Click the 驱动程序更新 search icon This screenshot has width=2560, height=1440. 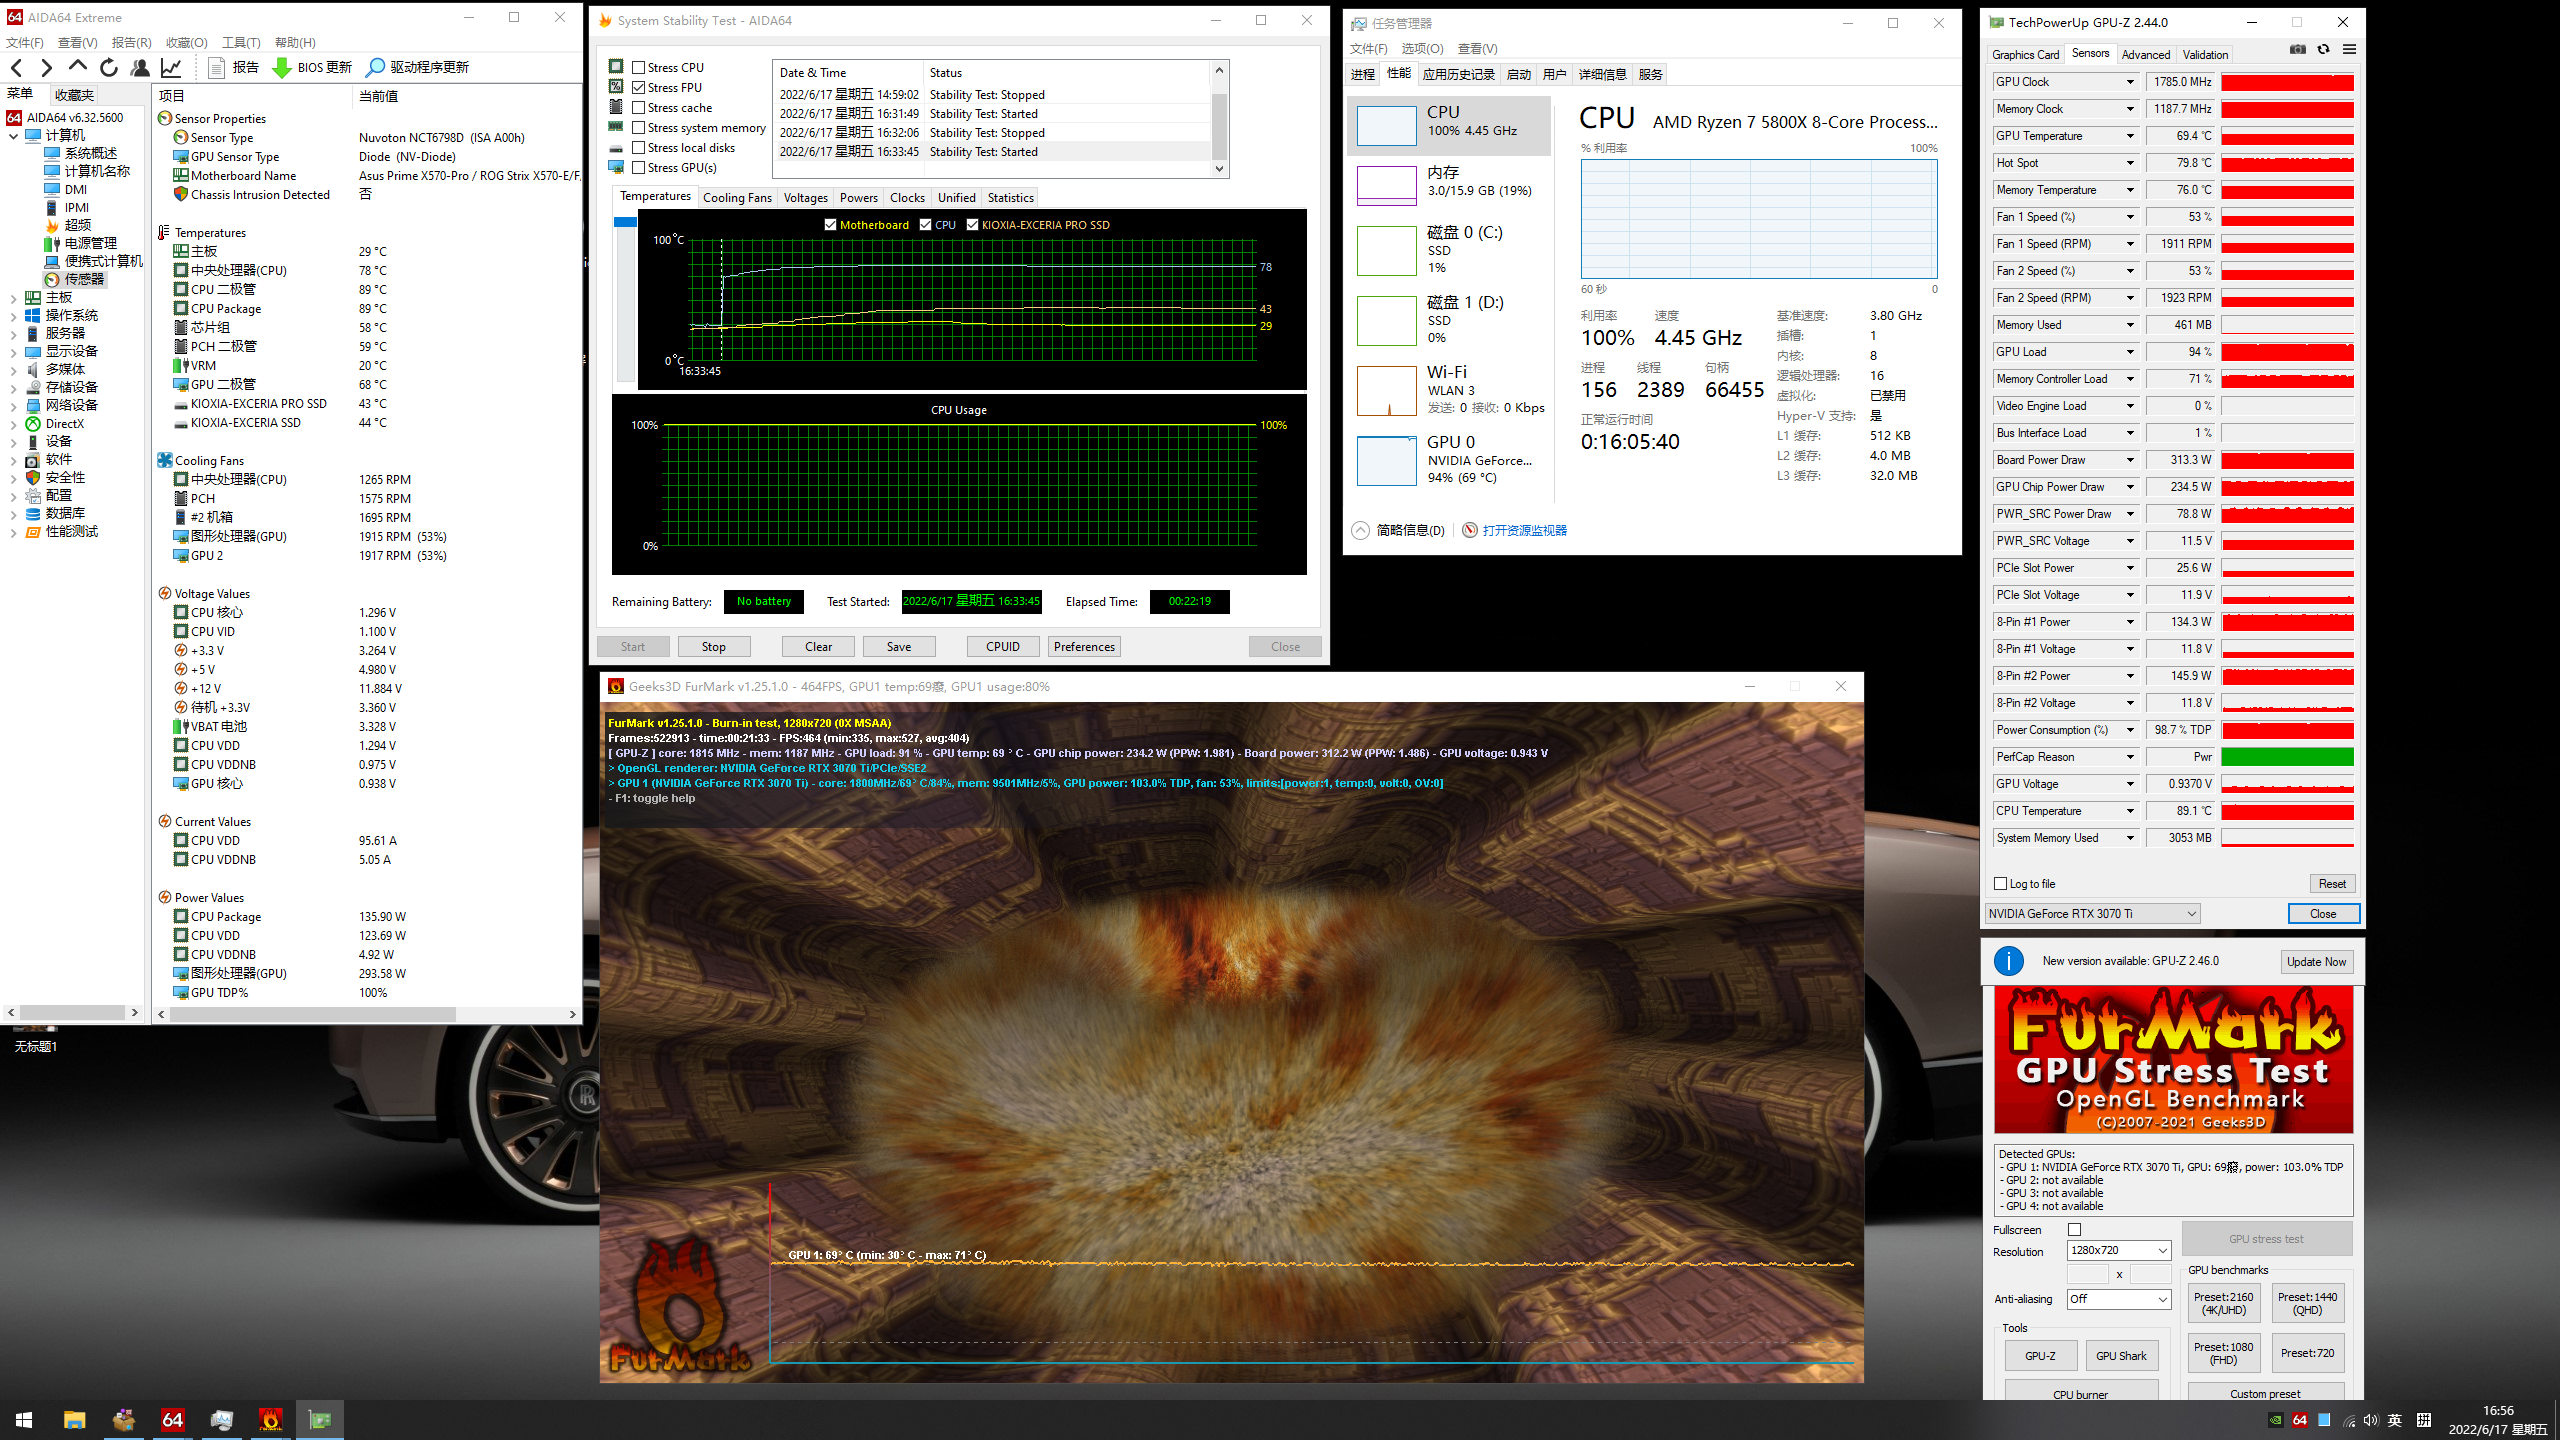click(375, 67)
